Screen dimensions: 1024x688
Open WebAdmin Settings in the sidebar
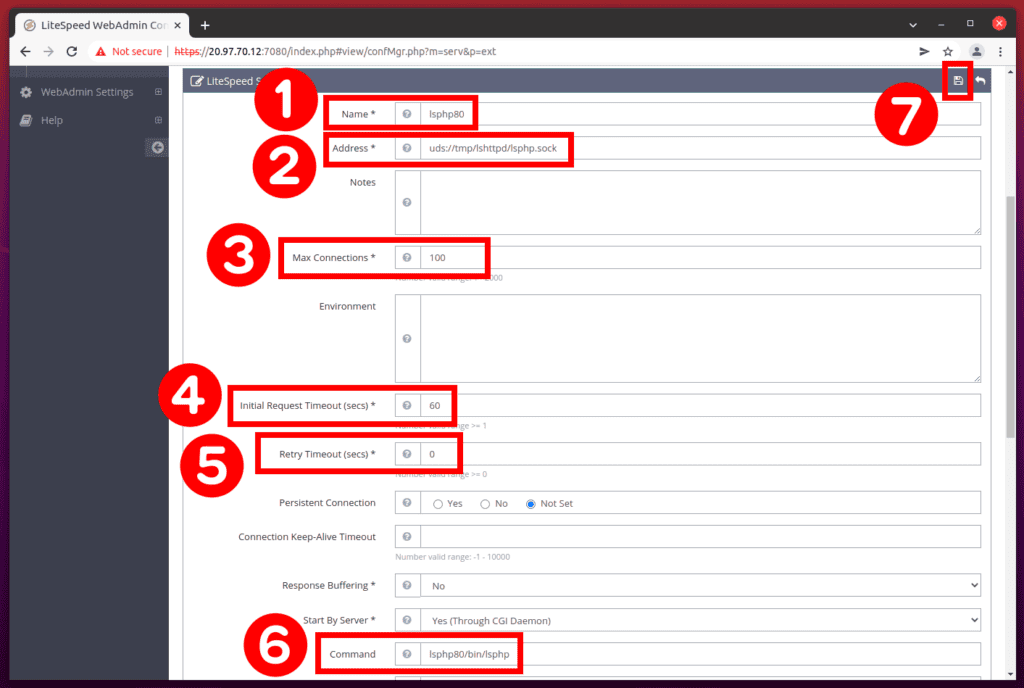point(87,92)
